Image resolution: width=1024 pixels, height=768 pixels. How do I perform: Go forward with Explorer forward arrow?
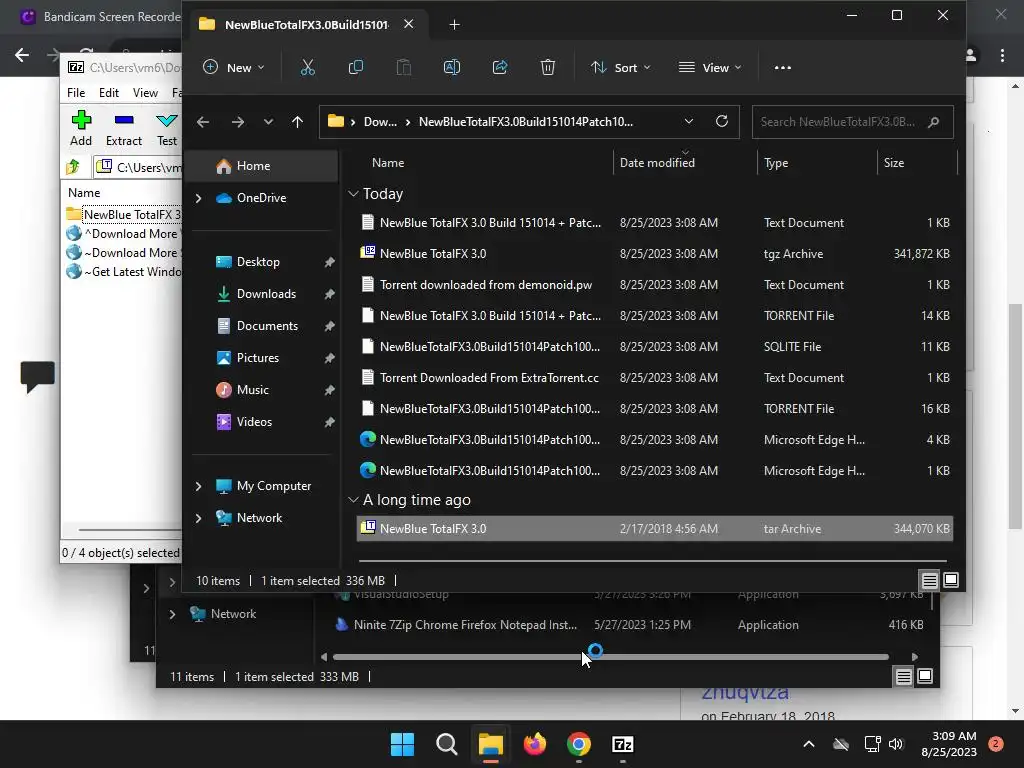pyautogui.click(x=238, y=122)
